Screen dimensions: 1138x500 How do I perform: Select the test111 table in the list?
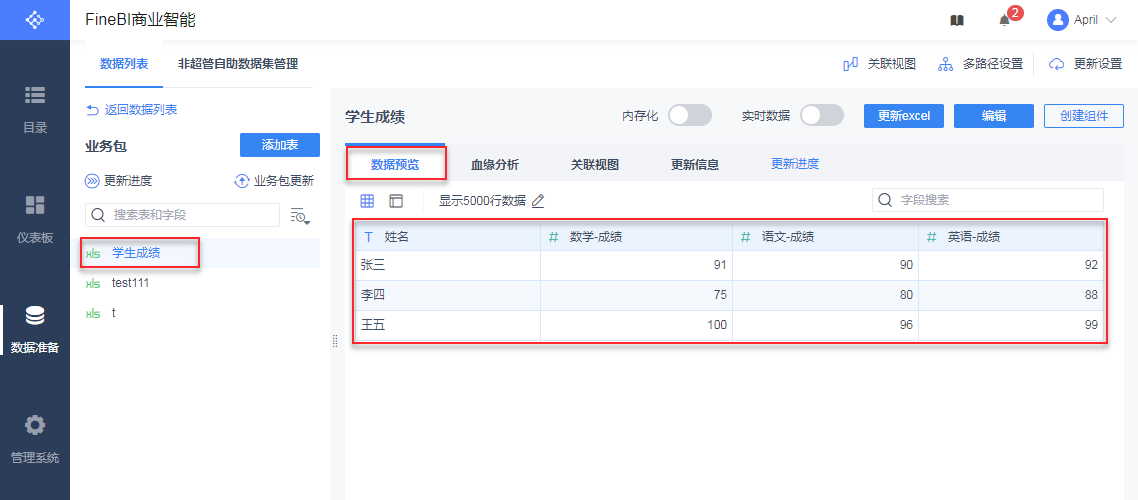click(130, 283)
